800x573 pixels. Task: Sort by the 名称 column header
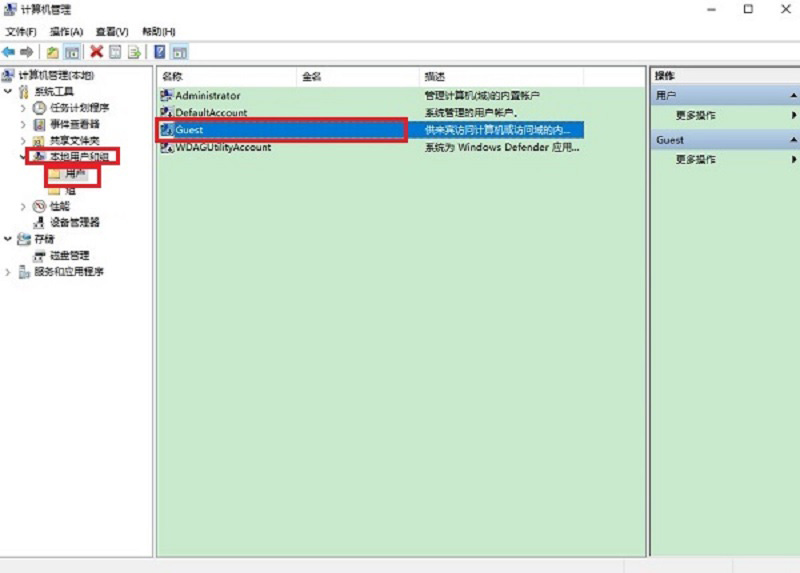click(227, 77)
